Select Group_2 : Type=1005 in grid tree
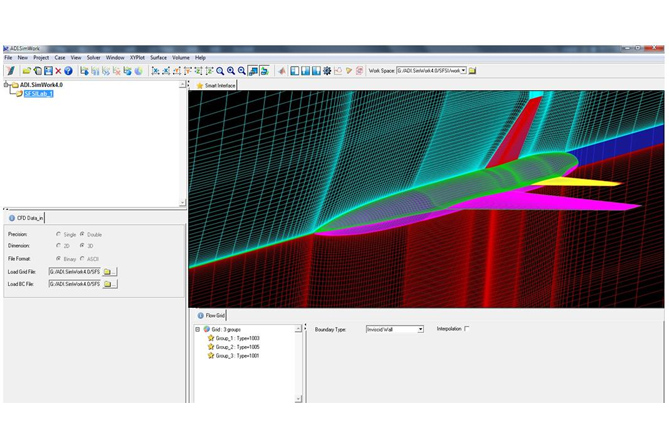 237,347
